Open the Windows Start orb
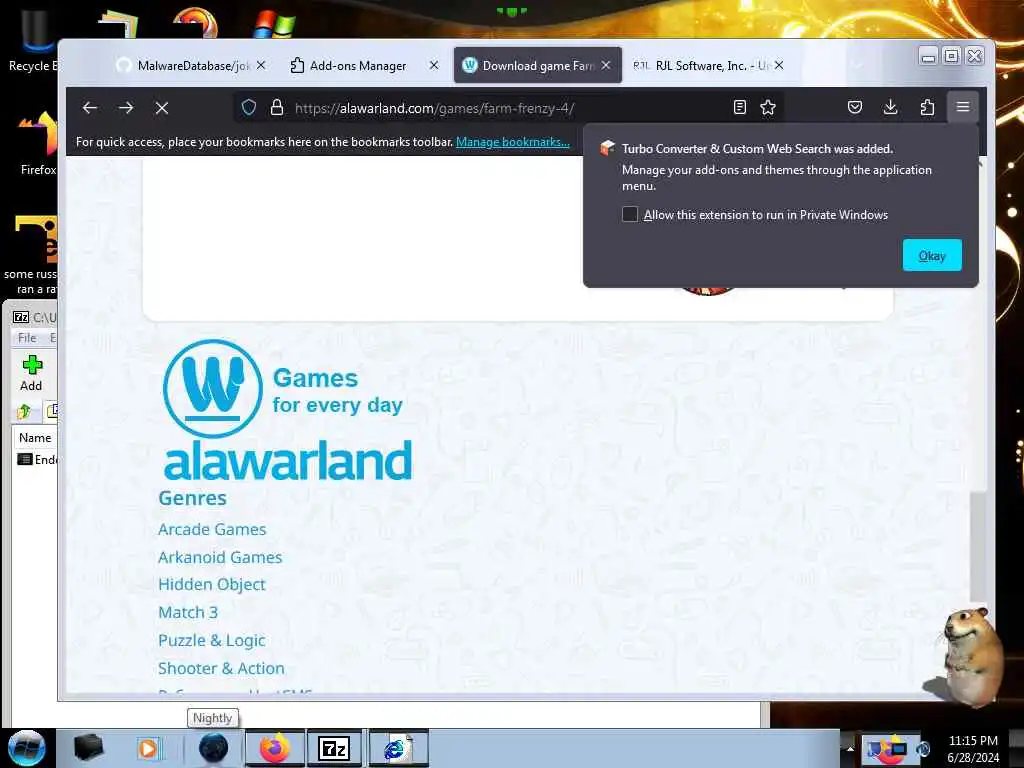Image resolution: width=1024 pixels, height=768 pixels. [x=27, y=748]
